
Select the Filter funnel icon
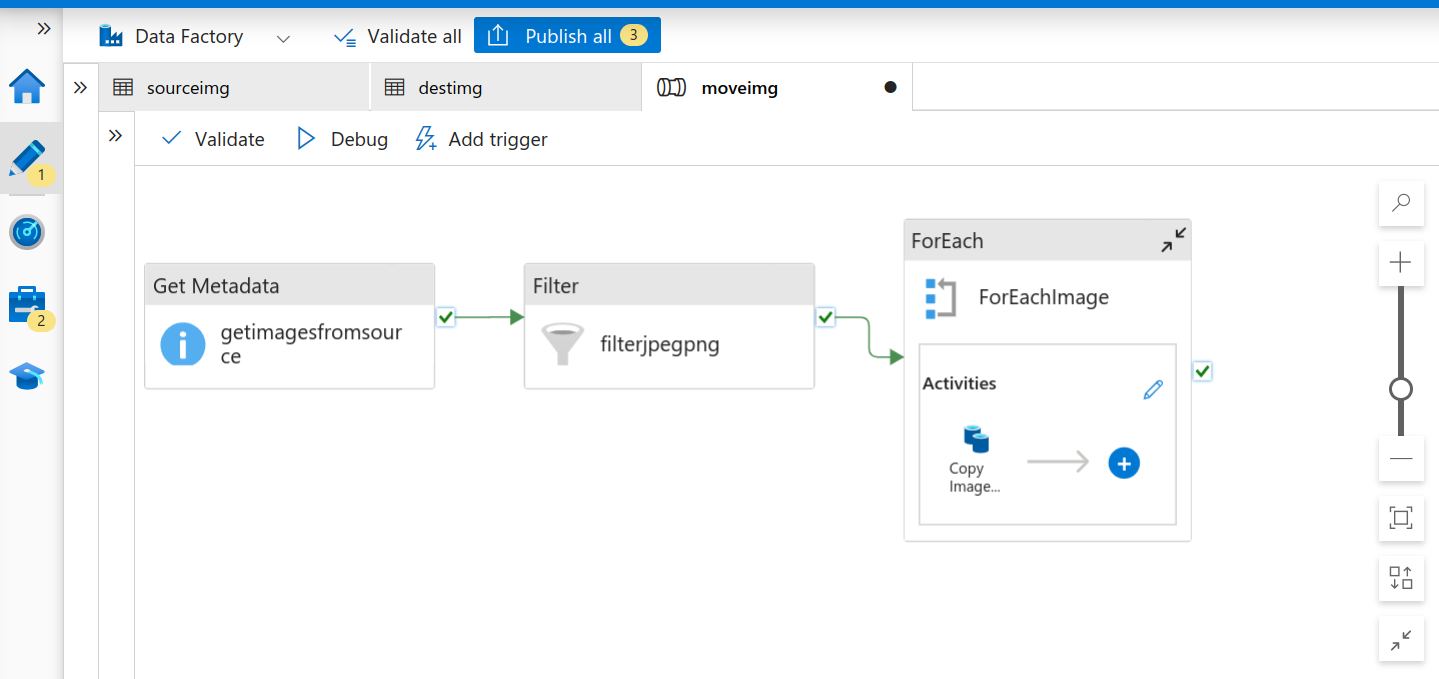tap(562, 345)
